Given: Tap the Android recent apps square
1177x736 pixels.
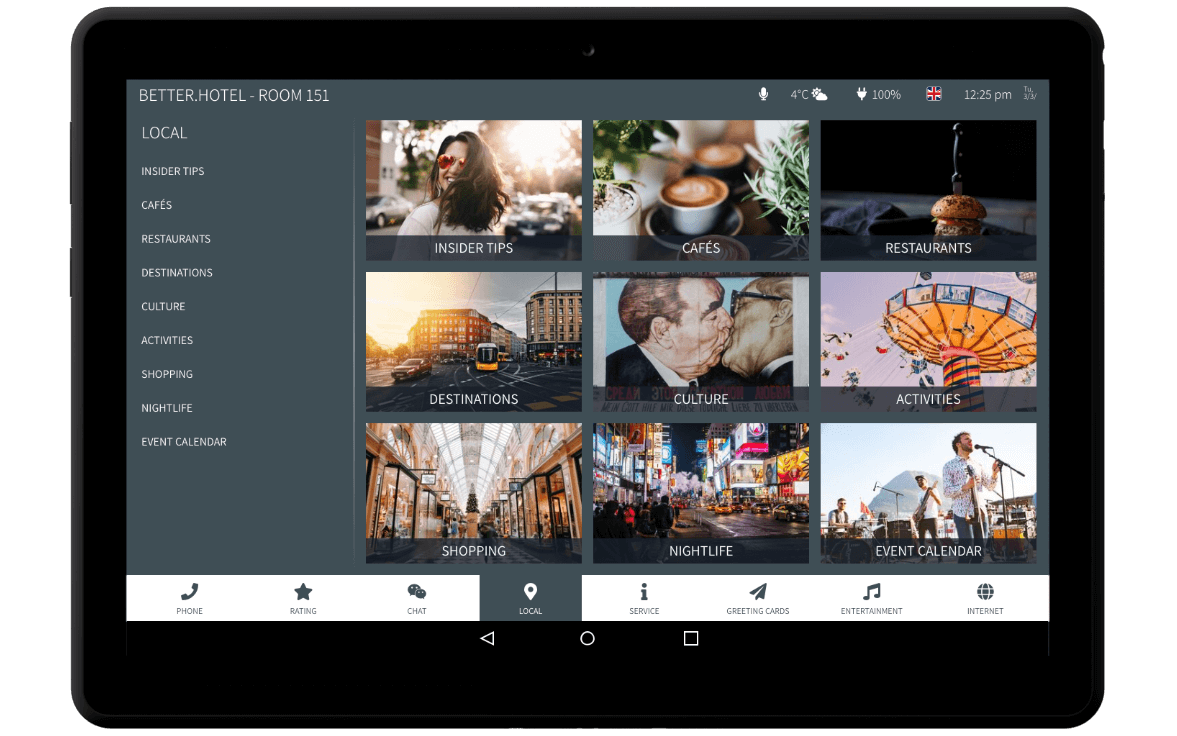Looking at the screenshot, I should coord(691,638).
